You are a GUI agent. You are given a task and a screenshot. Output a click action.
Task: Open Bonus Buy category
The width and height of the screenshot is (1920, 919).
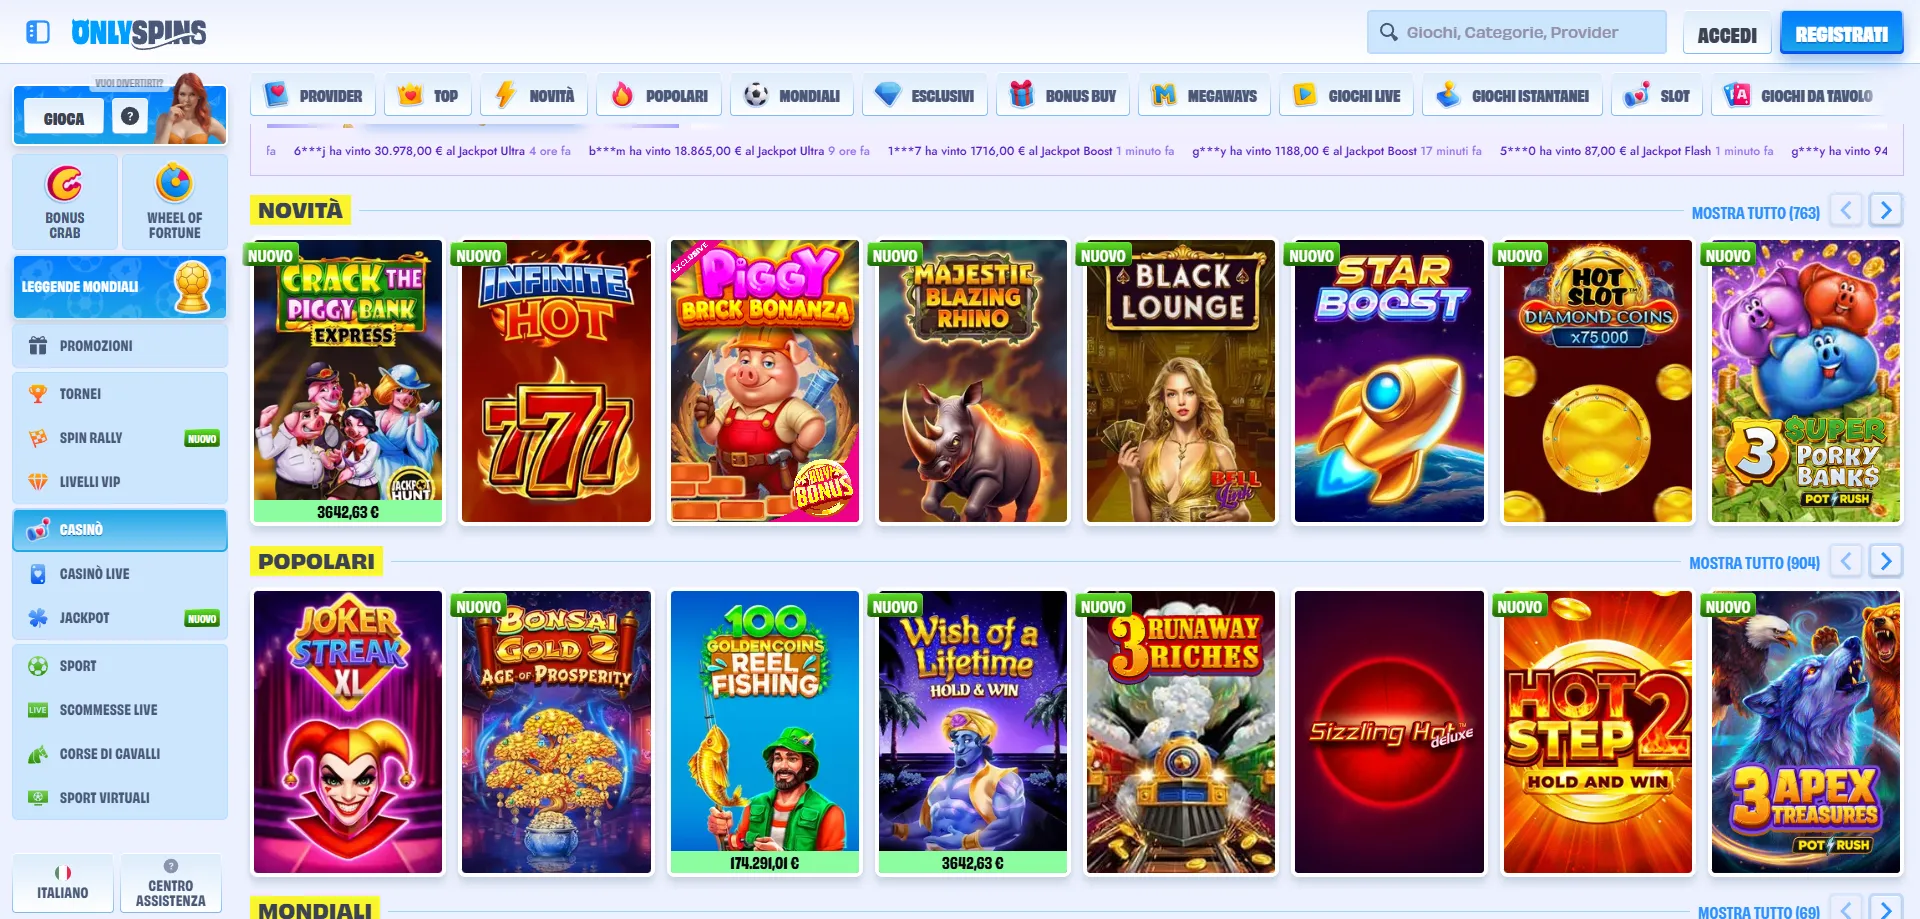(x=1063, y=96)
